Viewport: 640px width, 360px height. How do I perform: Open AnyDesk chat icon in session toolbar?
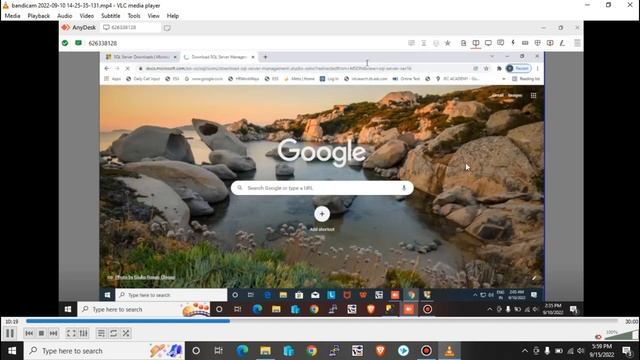click(x=500, y=43)
